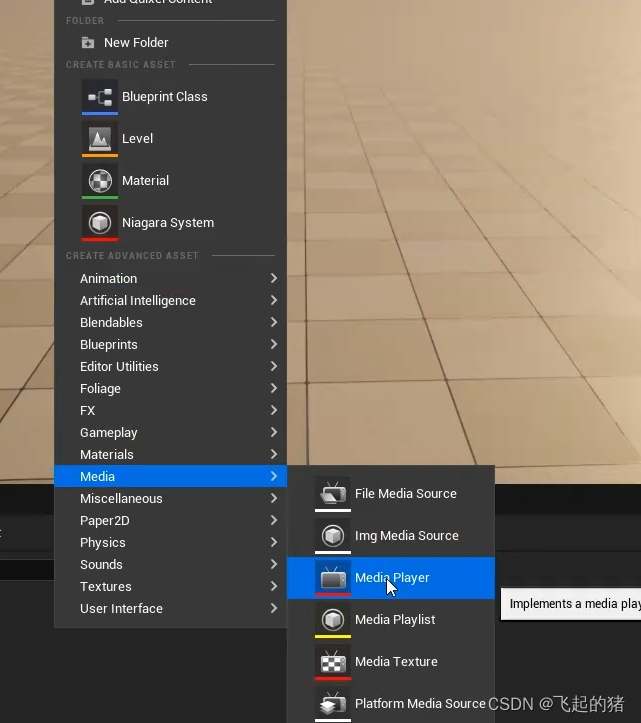
Task: Click the Sounds submenu chevron
Action: [x=274, y=564]
